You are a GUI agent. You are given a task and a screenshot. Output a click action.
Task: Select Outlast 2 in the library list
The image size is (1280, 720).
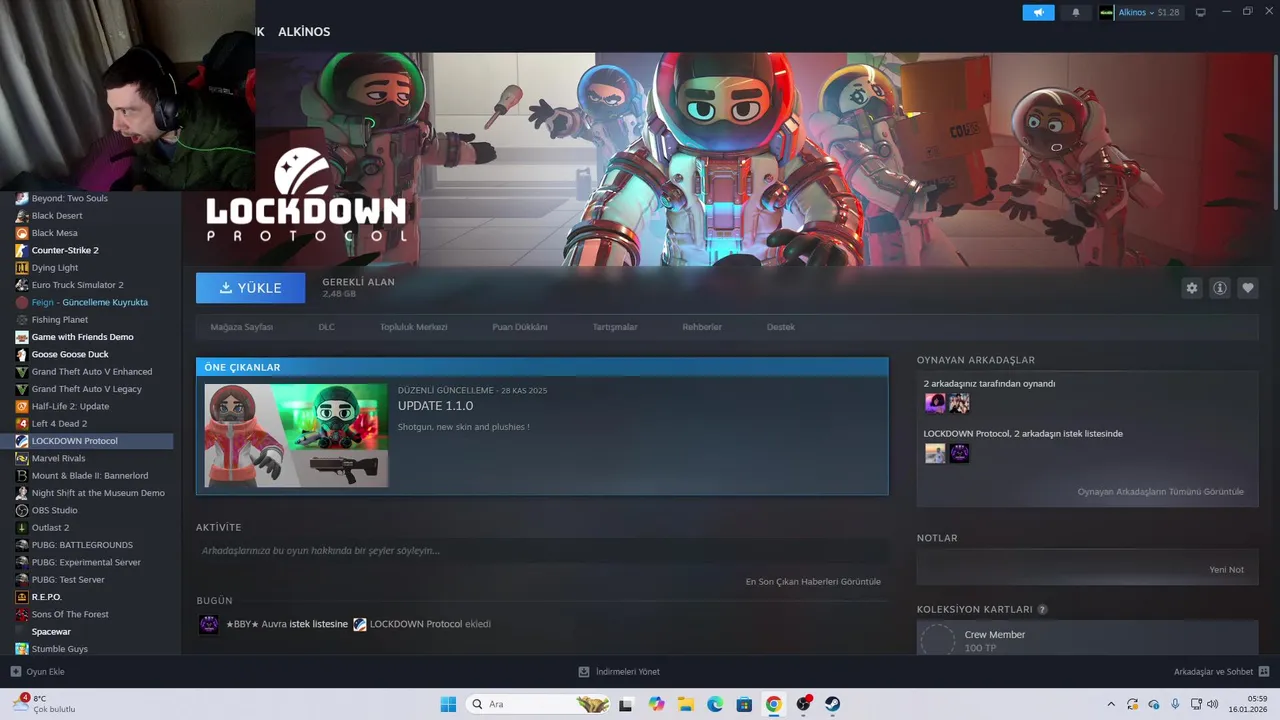point(50,528)
